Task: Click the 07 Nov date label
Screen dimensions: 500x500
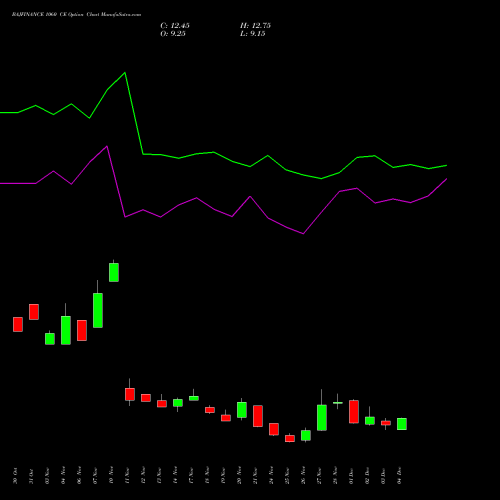Action: pyautogui.click(x=95, y=476)
